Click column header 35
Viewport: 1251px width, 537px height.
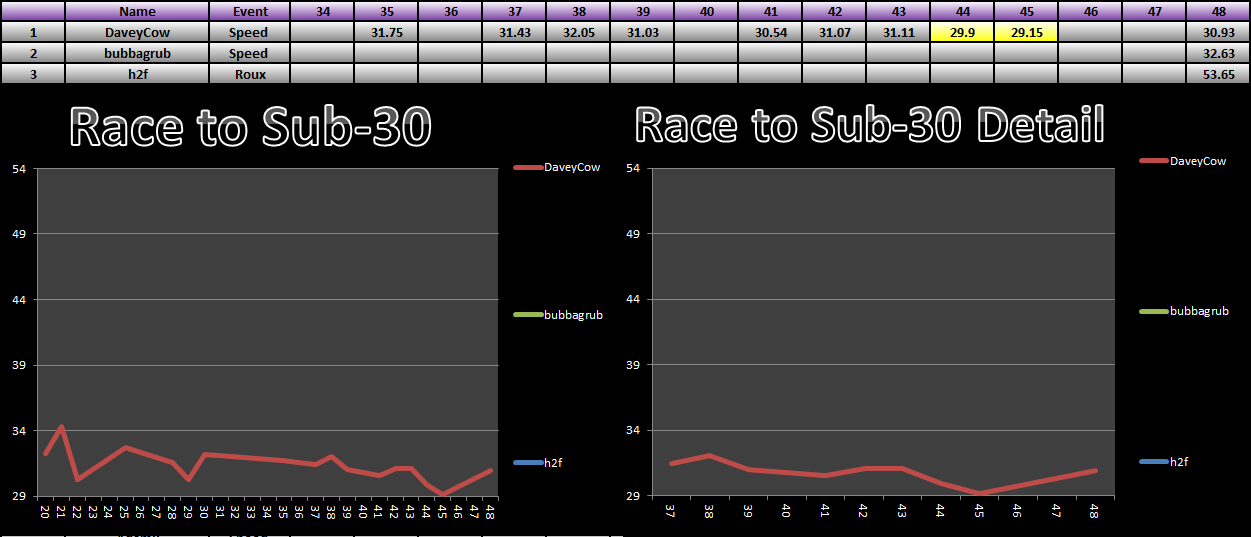(x=387, y=11)
